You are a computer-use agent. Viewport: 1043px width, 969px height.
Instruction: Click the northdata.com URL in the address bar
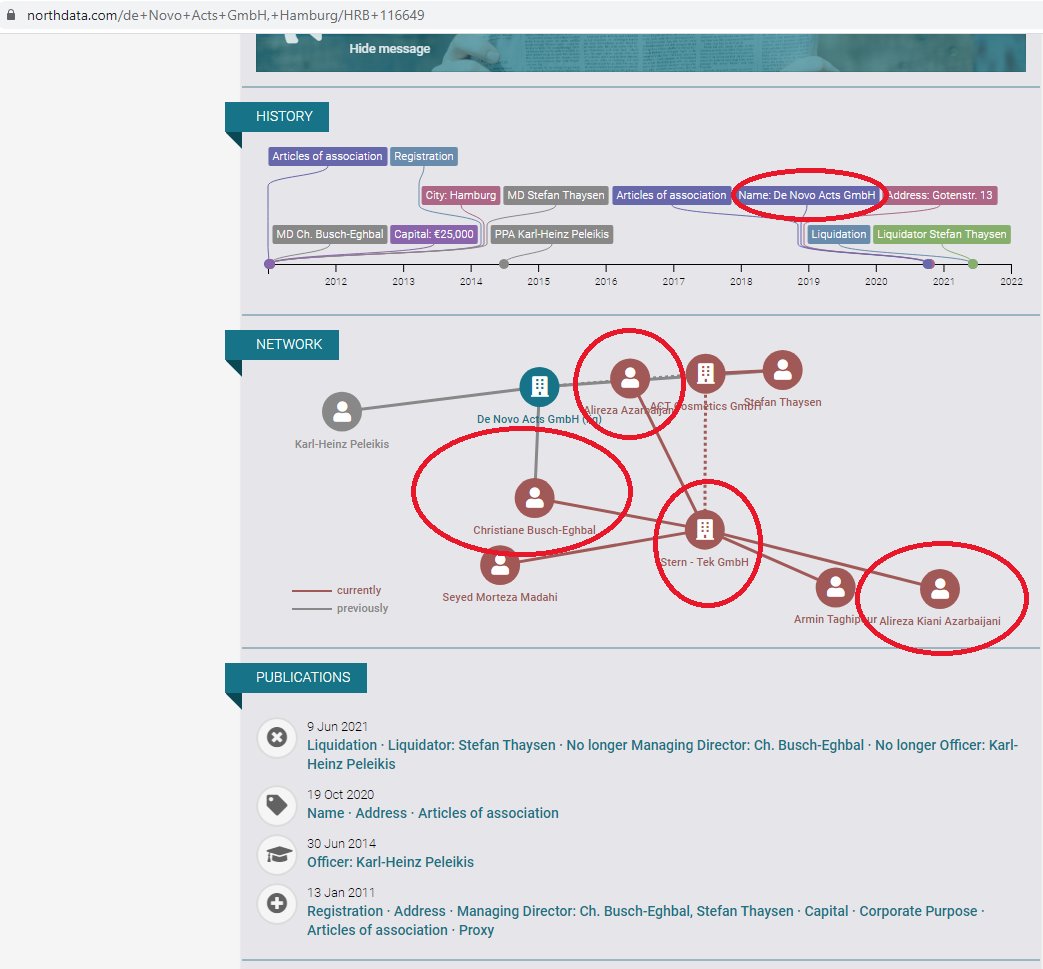225,15
